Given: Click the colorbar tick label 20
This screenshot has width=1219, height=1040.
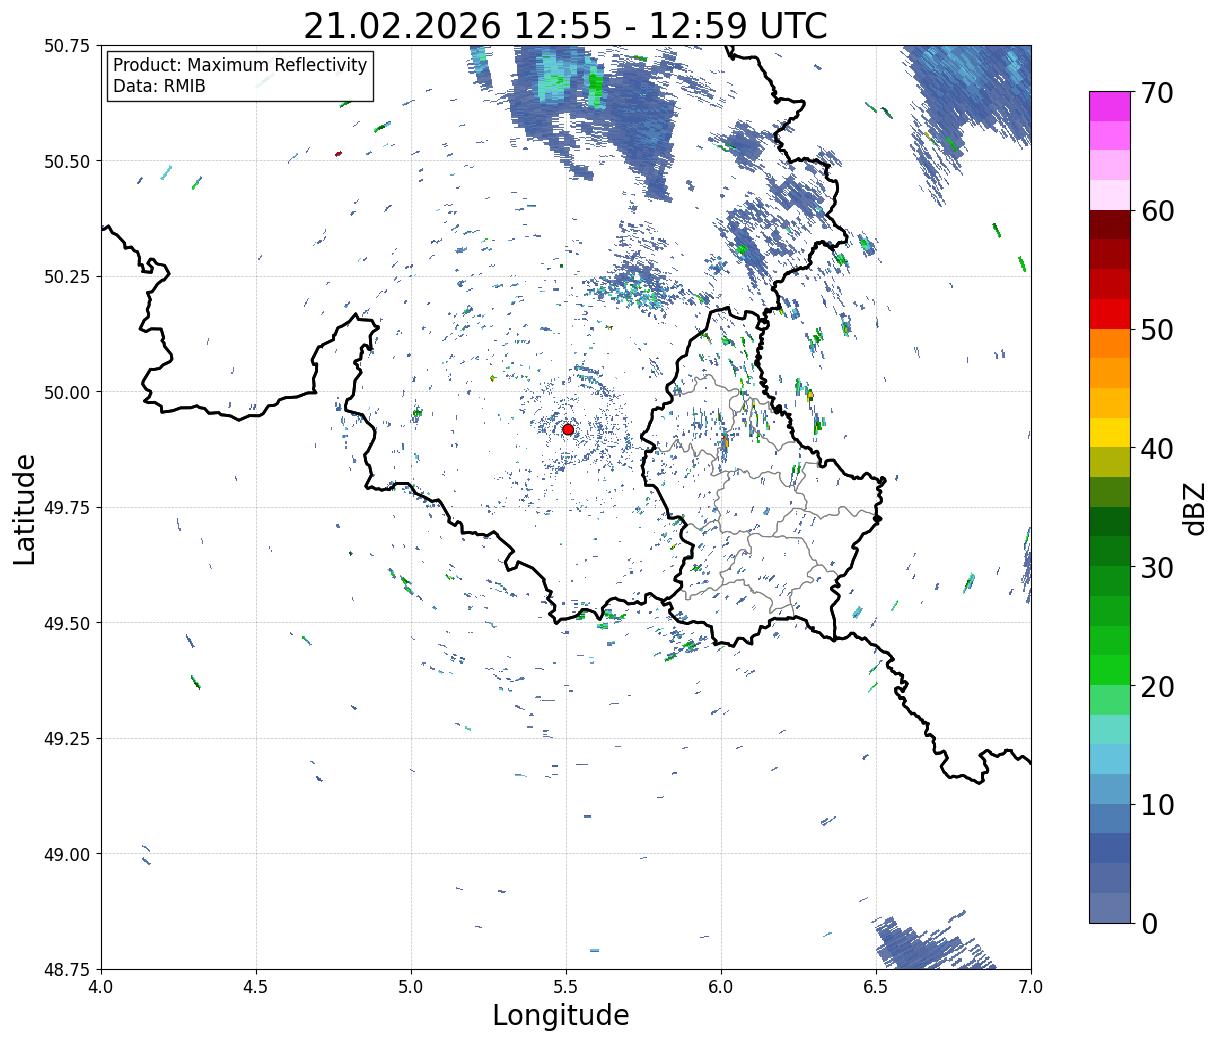Looking at the screenshot, I should point(1156,687).
